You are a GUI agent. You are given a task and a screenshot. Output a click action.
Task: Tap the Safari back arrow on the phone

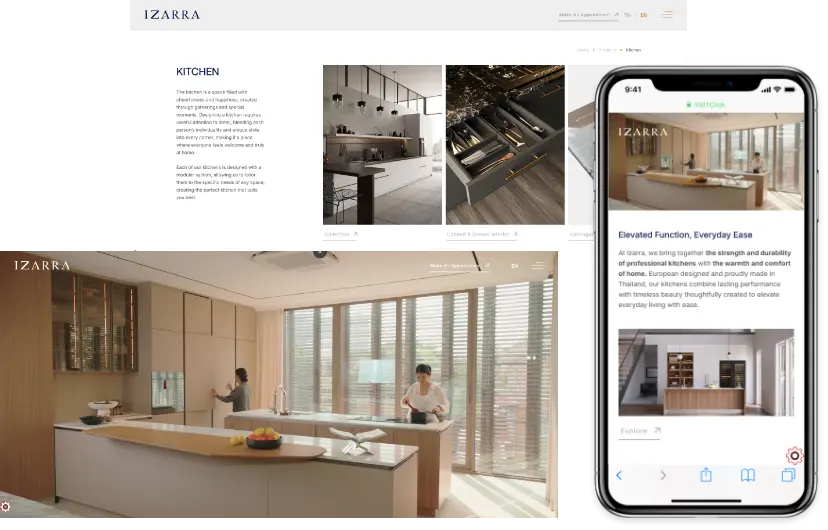pyautogui.click(x=619, y=476)
